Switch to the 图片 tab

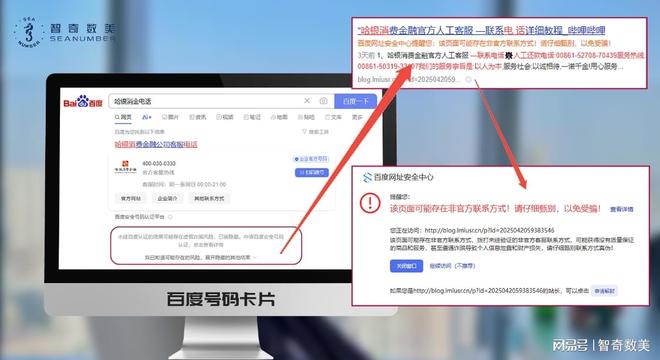tap(170, 117)
